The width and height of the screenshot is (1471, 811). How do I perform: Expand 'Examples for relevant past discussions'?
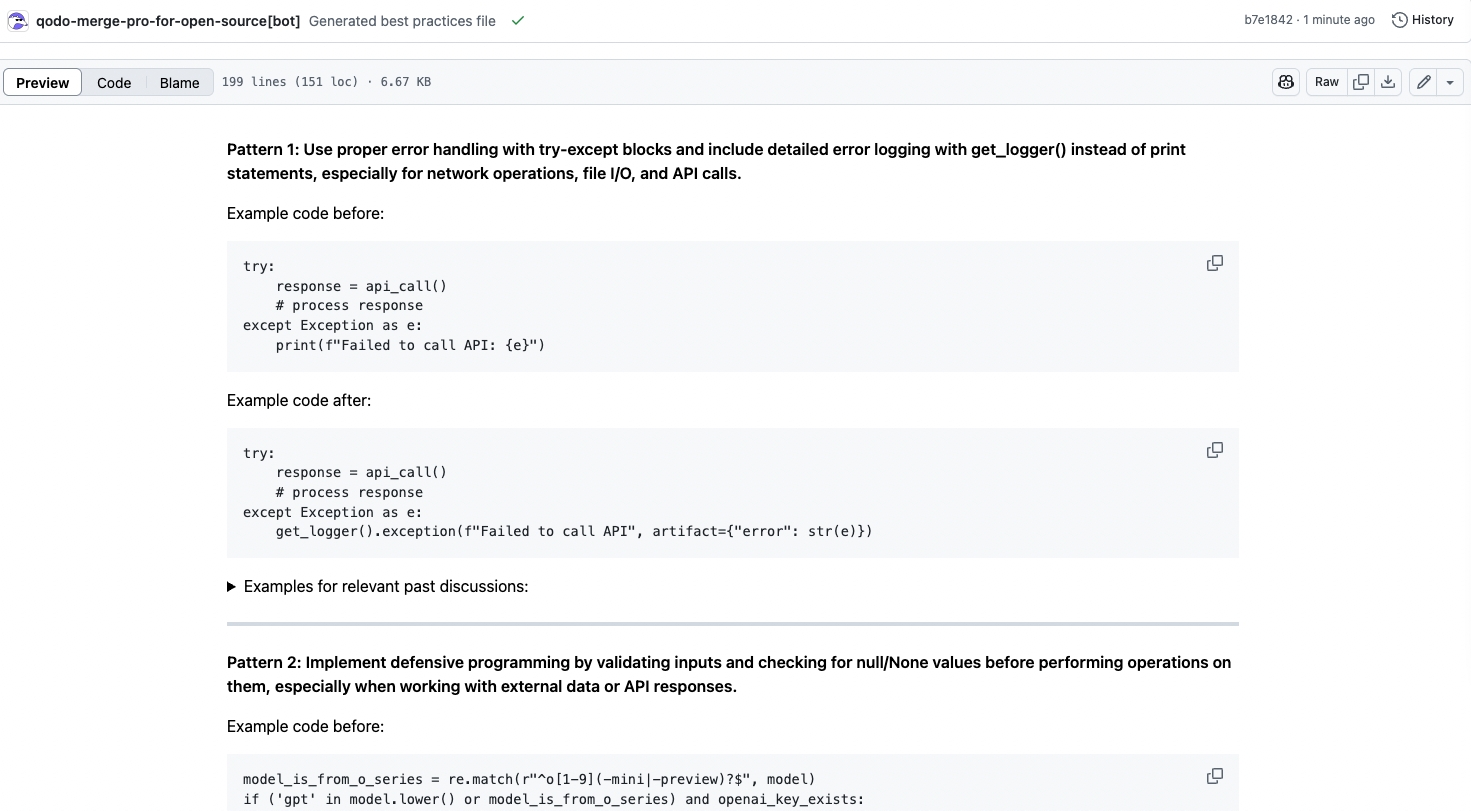[377, 586]
